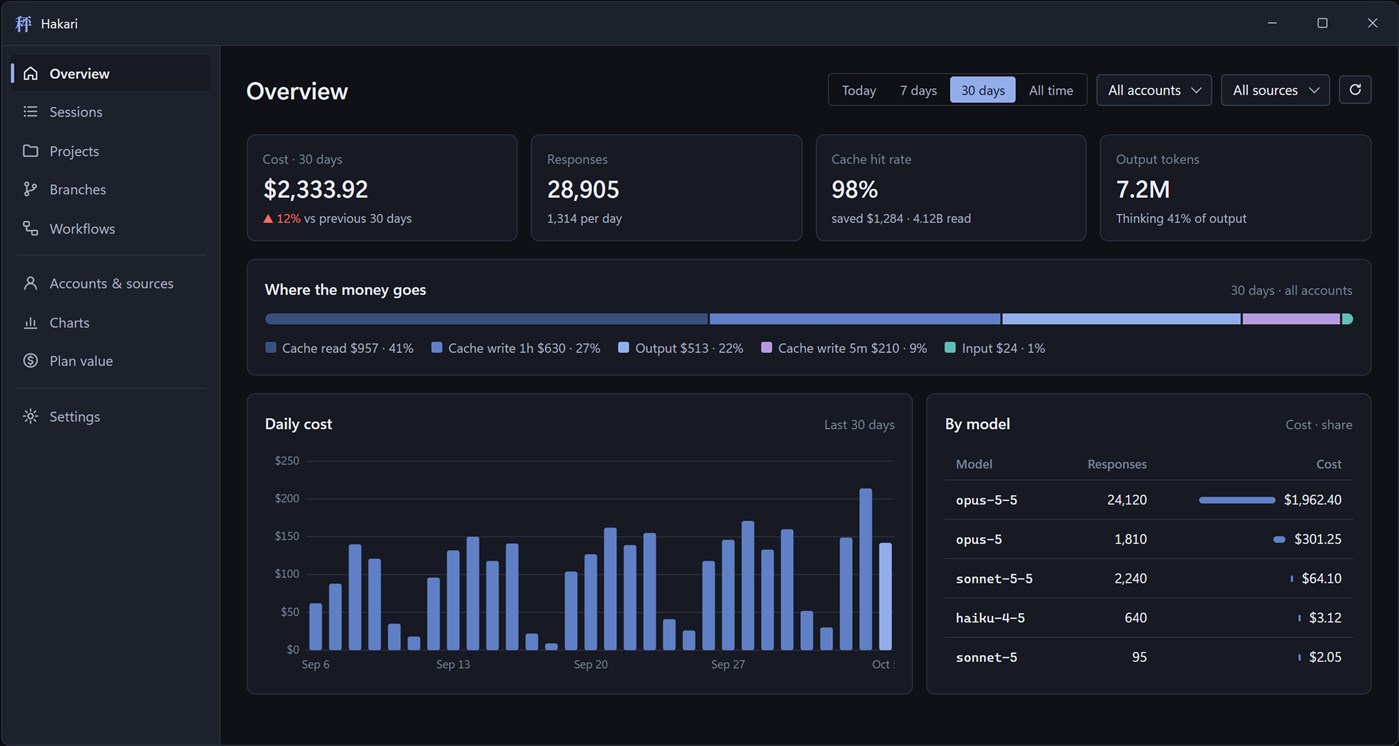Click the Cost 30 days card
The width and height of the screenshot is (1399, 746).
click(x=382, y=188)
